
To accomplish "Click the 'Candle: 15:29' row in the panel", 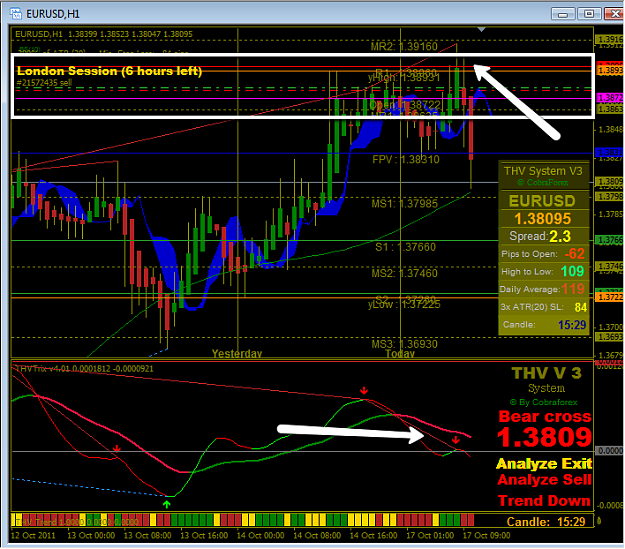I will (543, 325).
